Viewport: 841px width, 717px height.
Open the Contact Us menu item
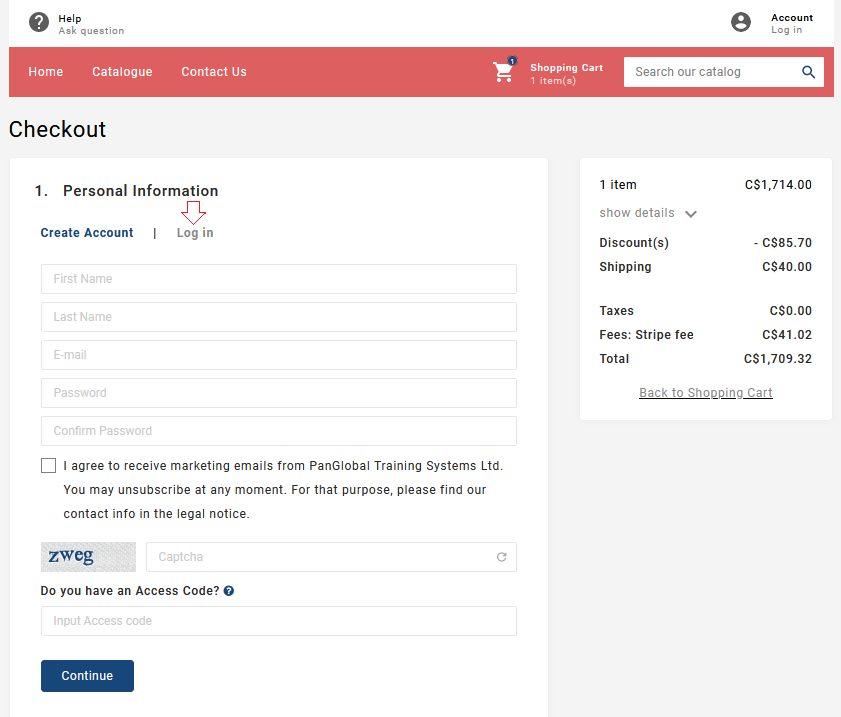coord(214,72)
